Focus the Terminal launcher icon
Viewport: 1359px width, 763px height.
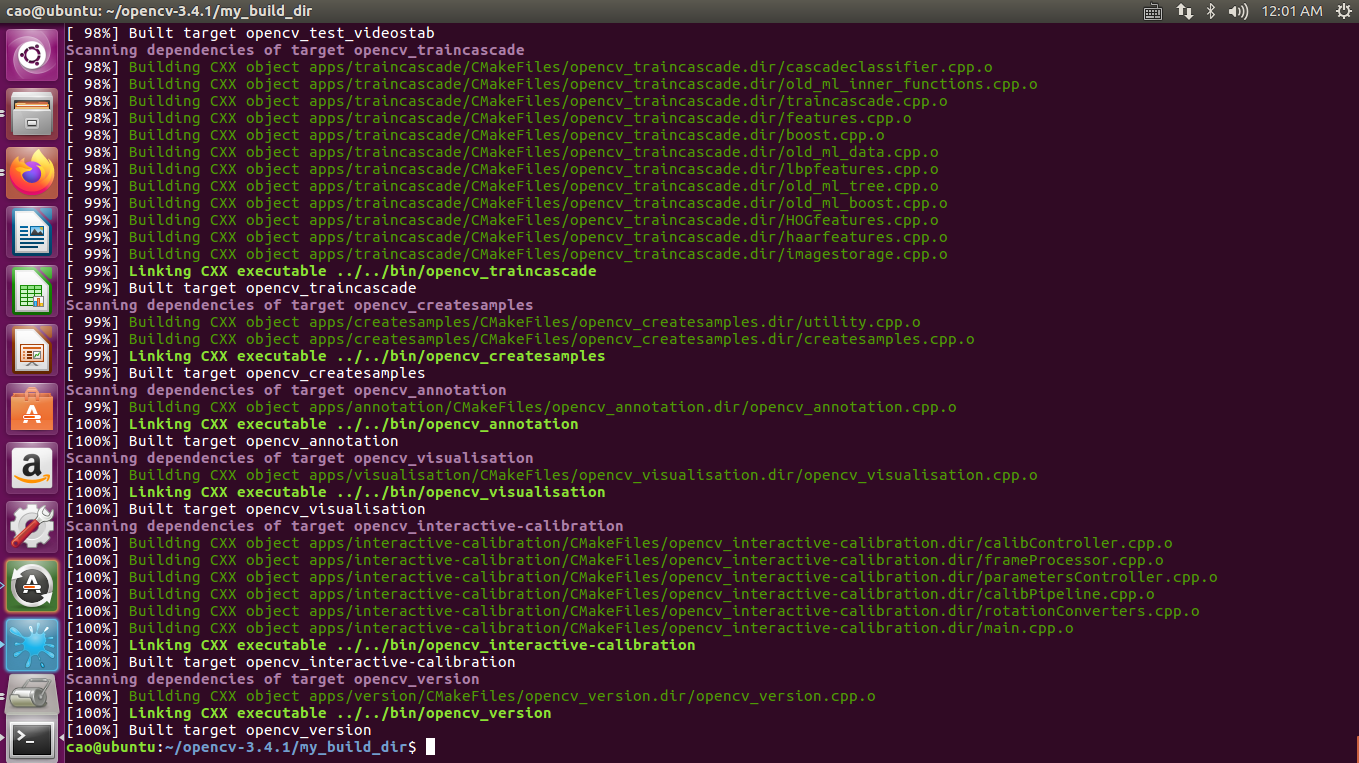click(32, 741)
